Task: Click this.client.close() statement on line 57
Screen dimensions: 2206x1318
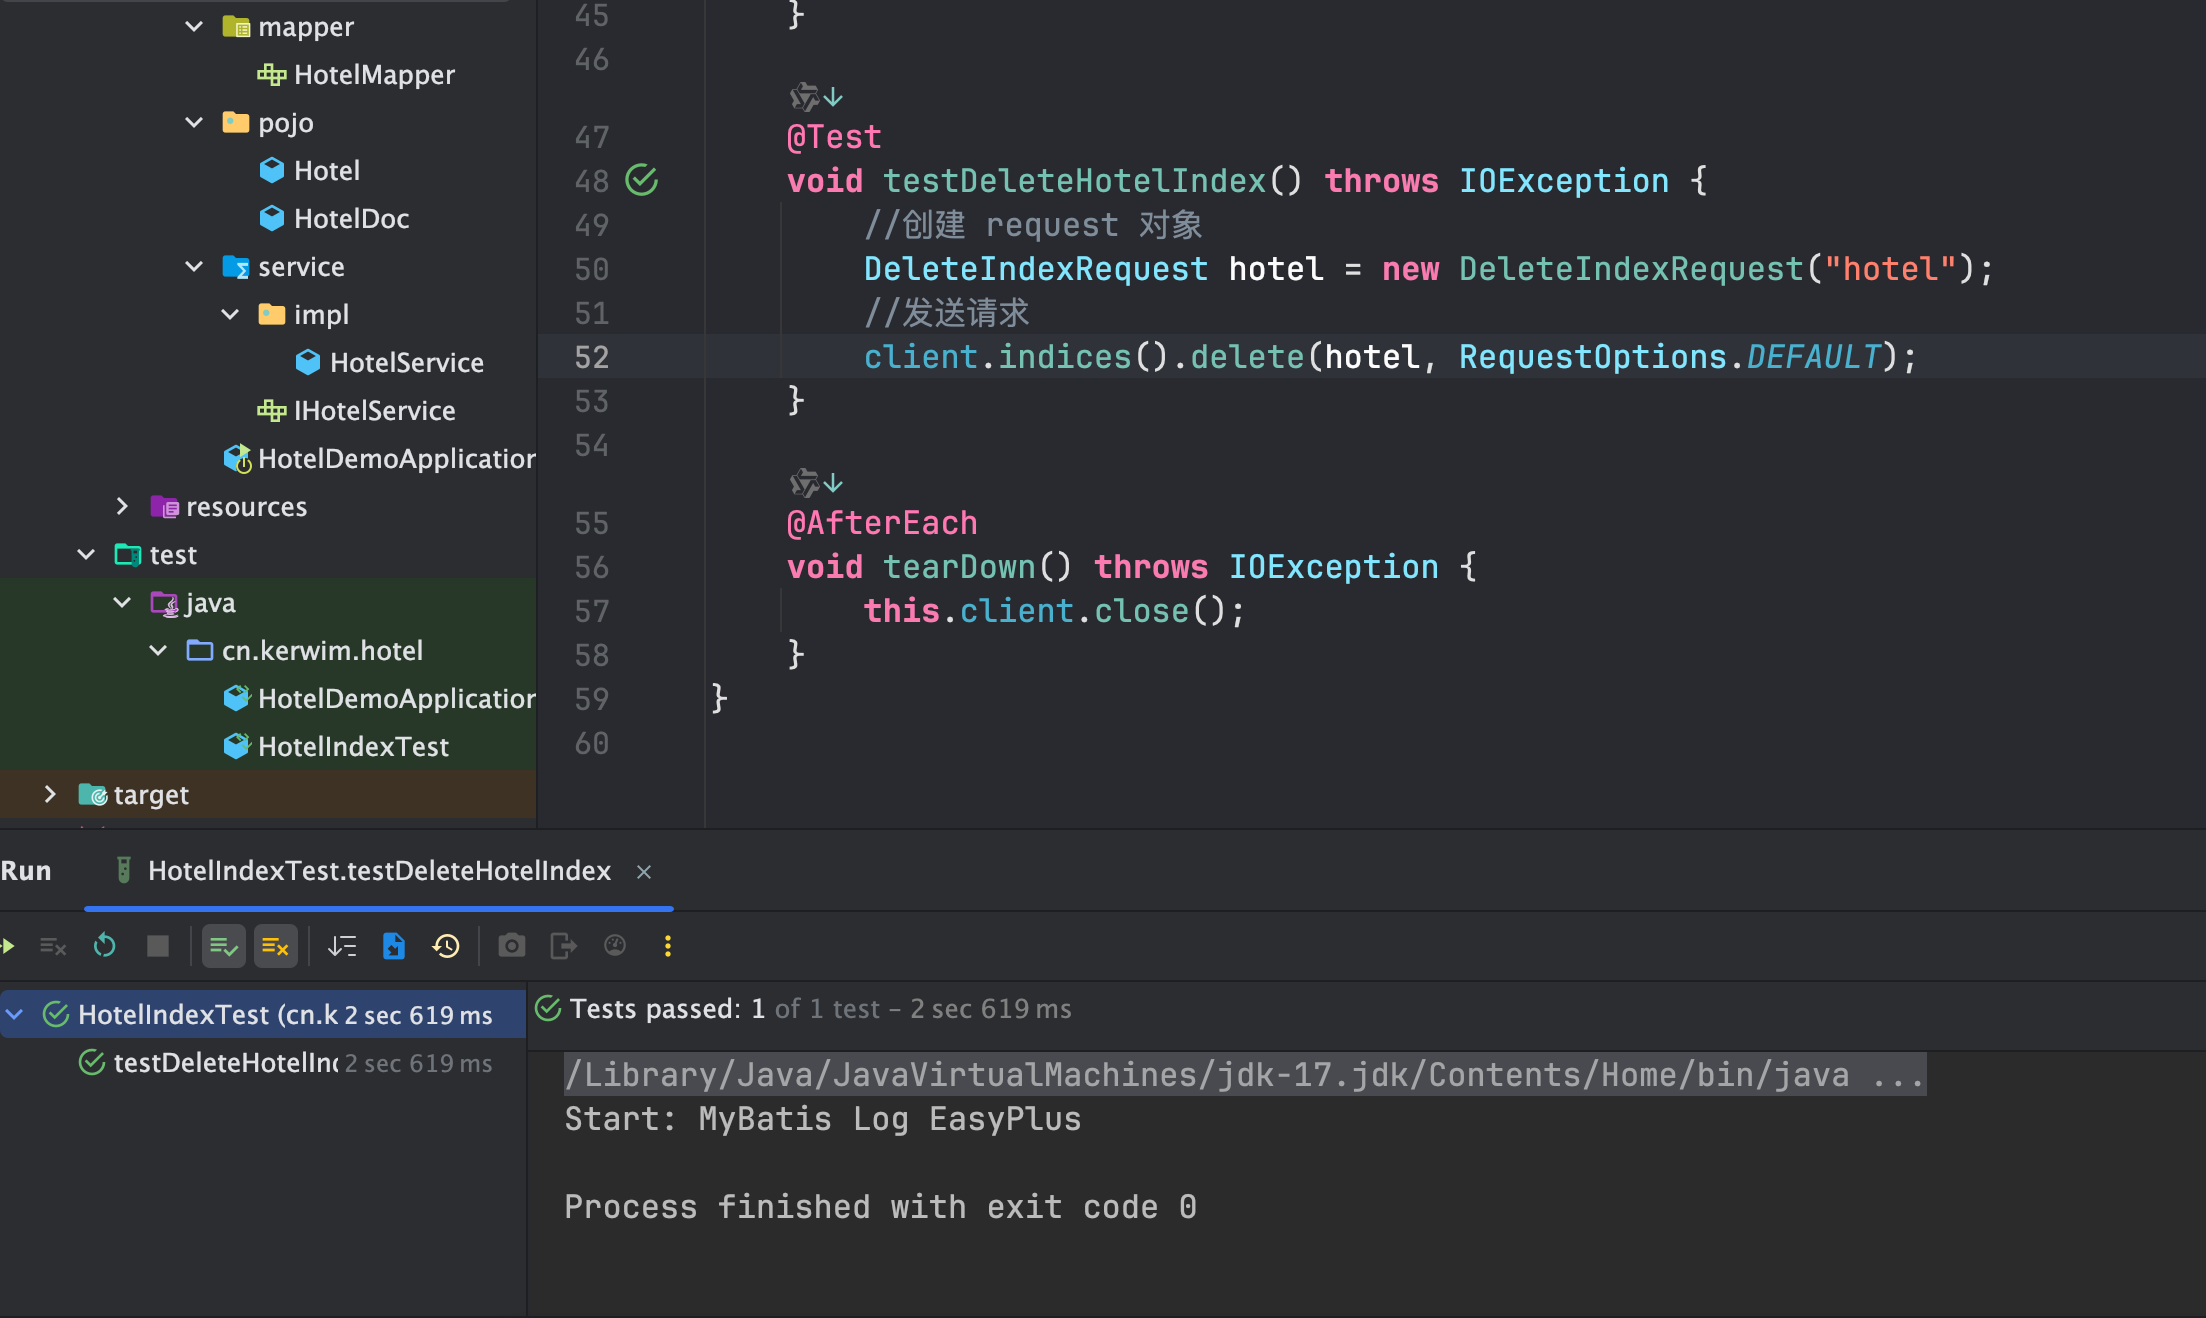Action: [1054, 611]
